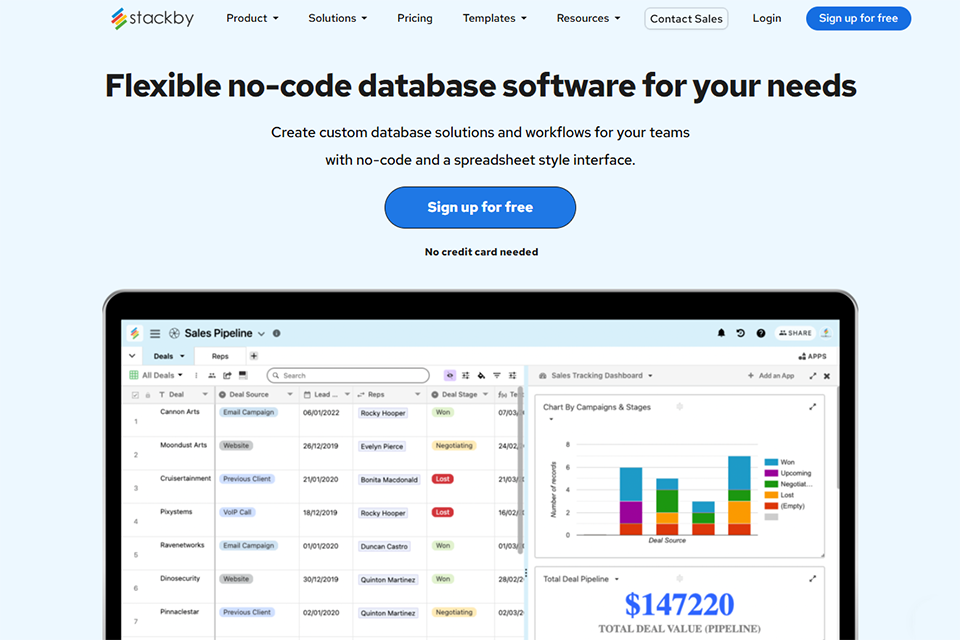
Task: Open the Reps column dropdown arrow
Action: click(418, 394)
